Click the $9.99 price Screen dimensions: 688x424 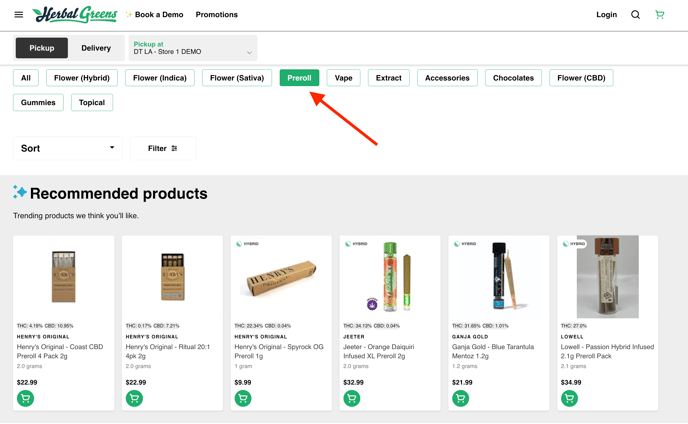pos(243,382)
